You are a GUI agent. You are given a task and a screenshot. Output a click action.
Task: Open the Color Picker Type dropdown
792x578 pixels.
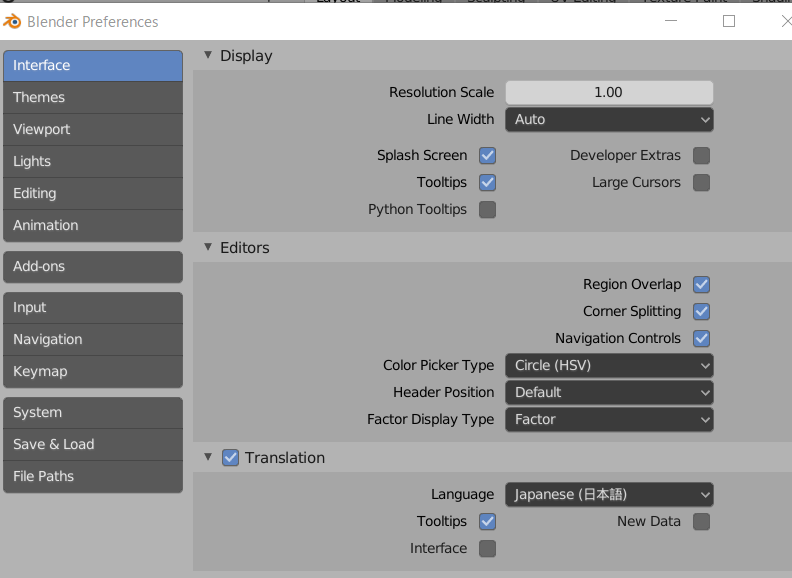click(608, 366)
